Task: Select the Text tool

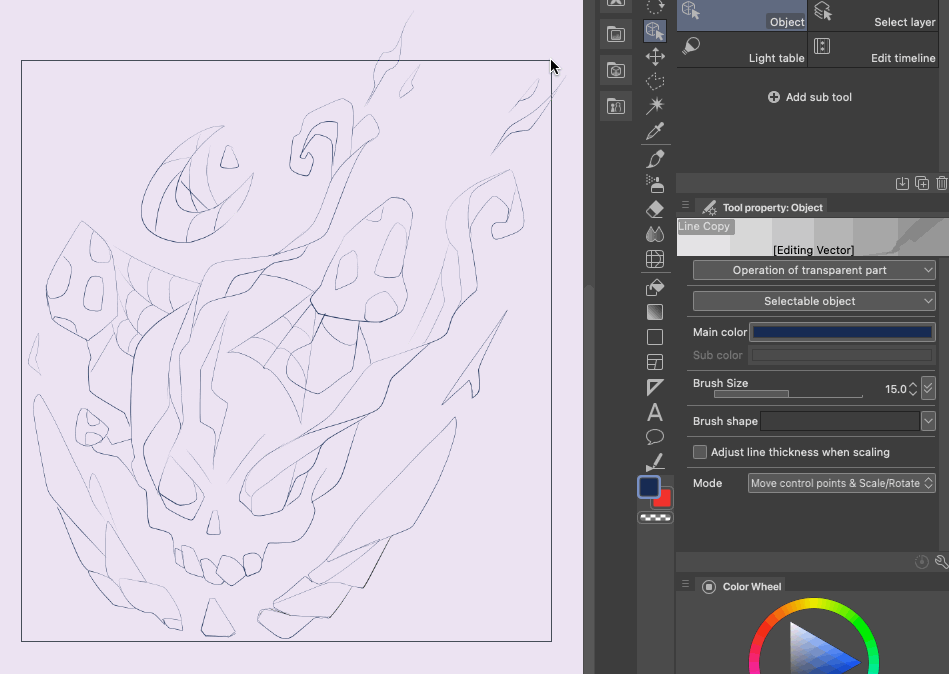Action: coord(655,413)
